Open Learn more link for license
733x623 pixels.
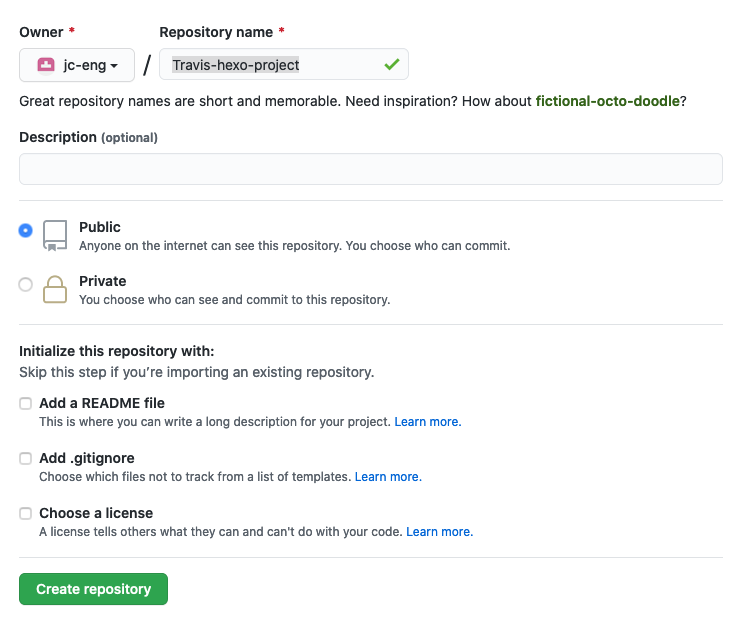pyautogui.click(x=439, y=532)
